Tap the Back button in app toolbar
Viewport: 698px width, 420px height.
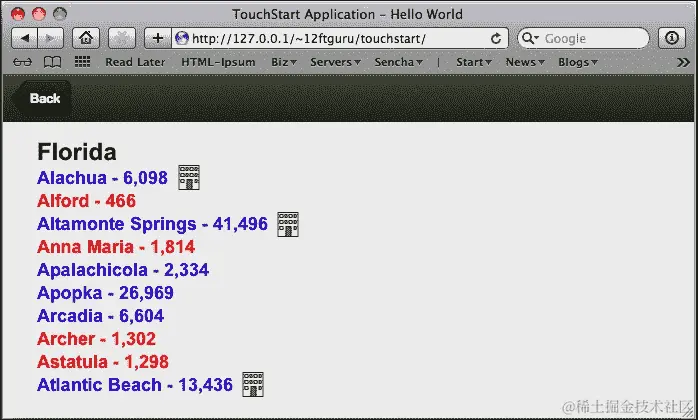(41, 98)
